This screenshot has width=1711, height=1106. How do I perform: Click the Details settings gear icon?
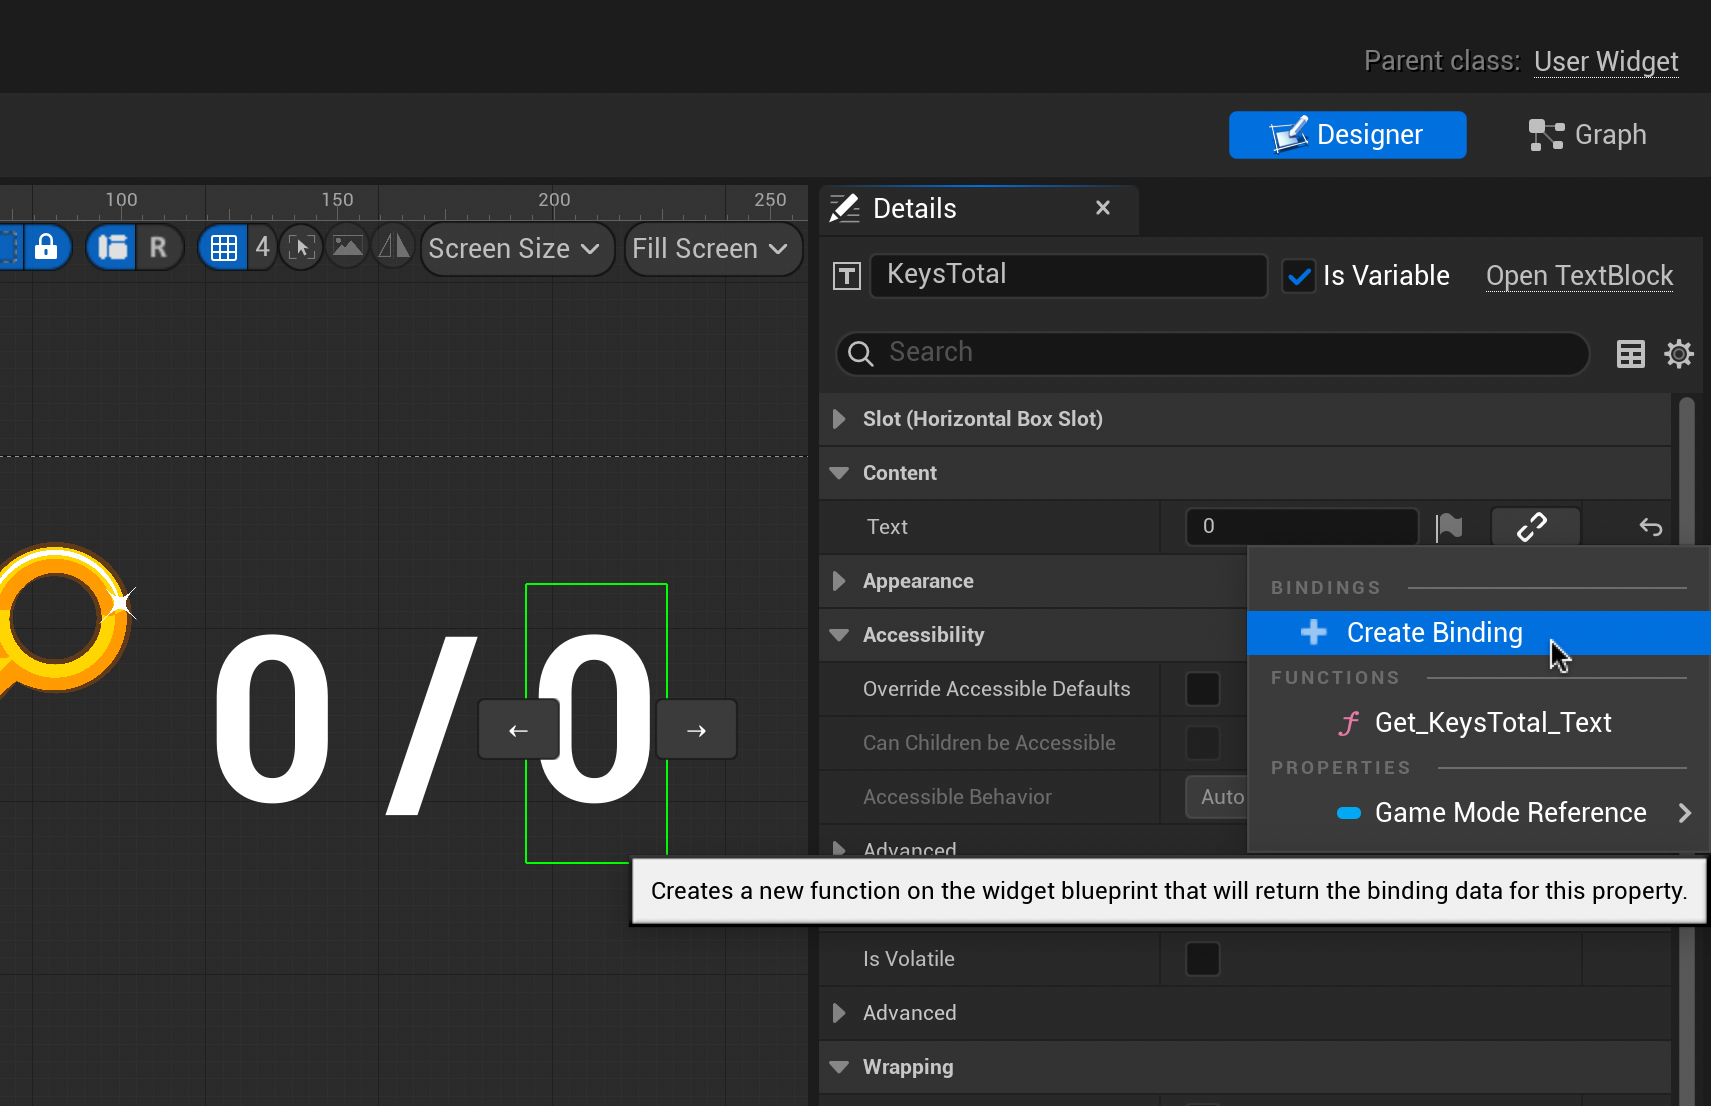(x=1678, y=354)
